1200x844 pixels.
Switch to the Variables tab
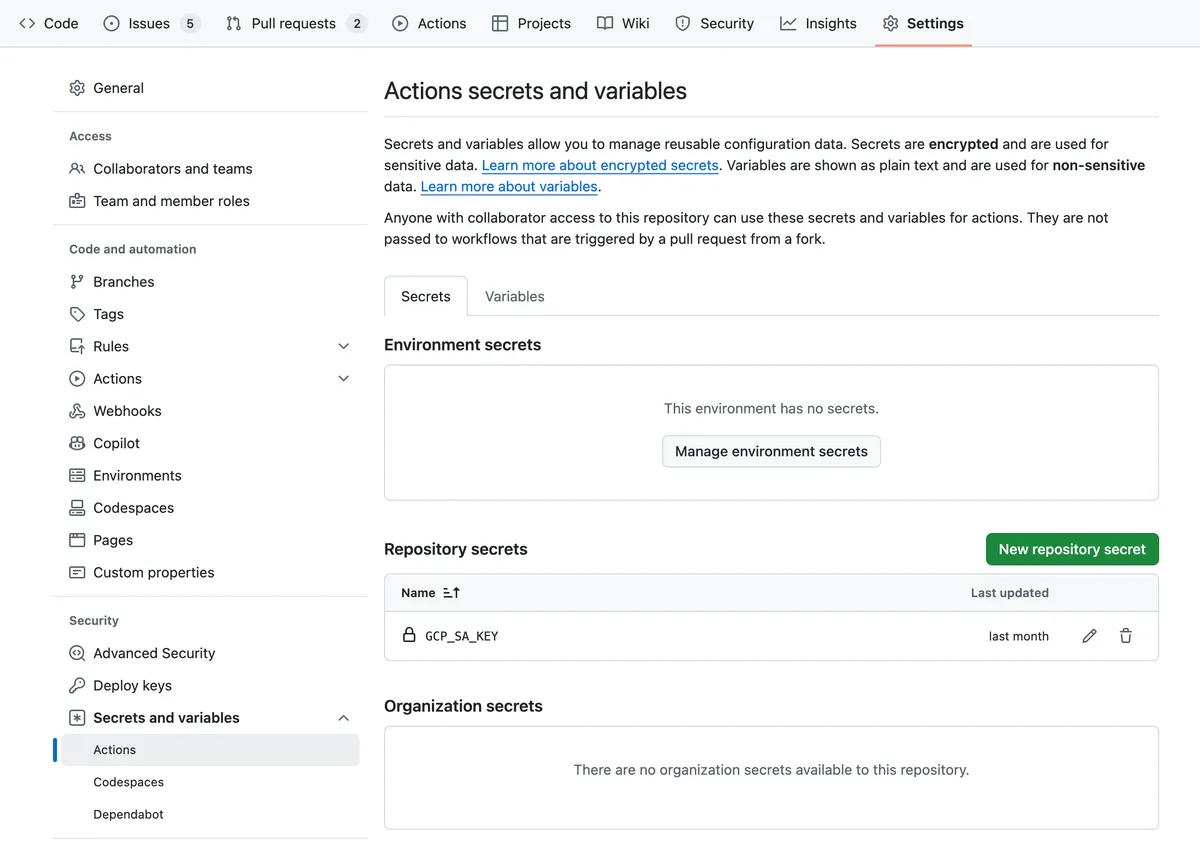coord(515,297)
